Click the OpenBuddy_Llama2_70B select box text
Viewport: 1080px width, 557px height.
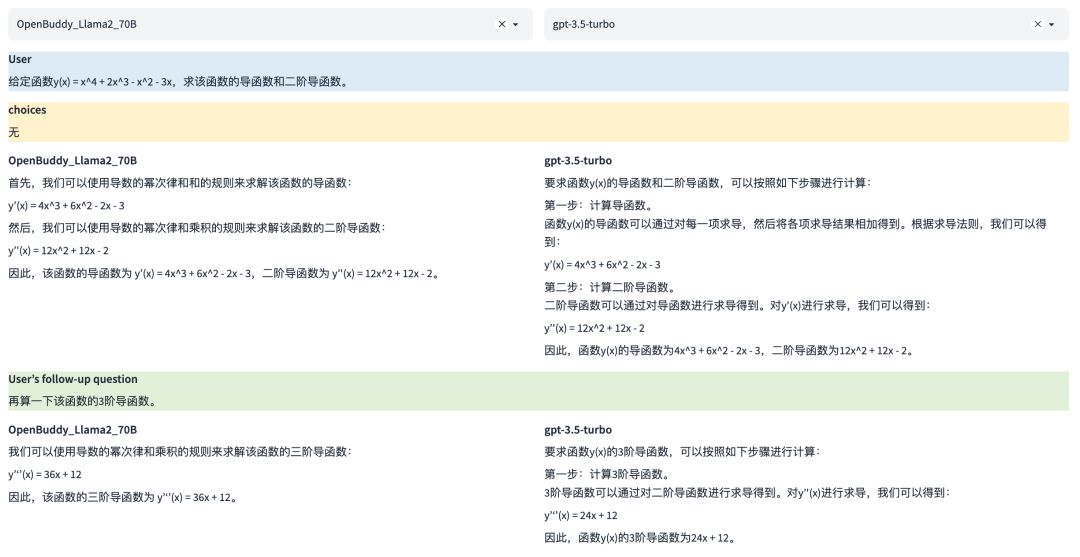76,24
